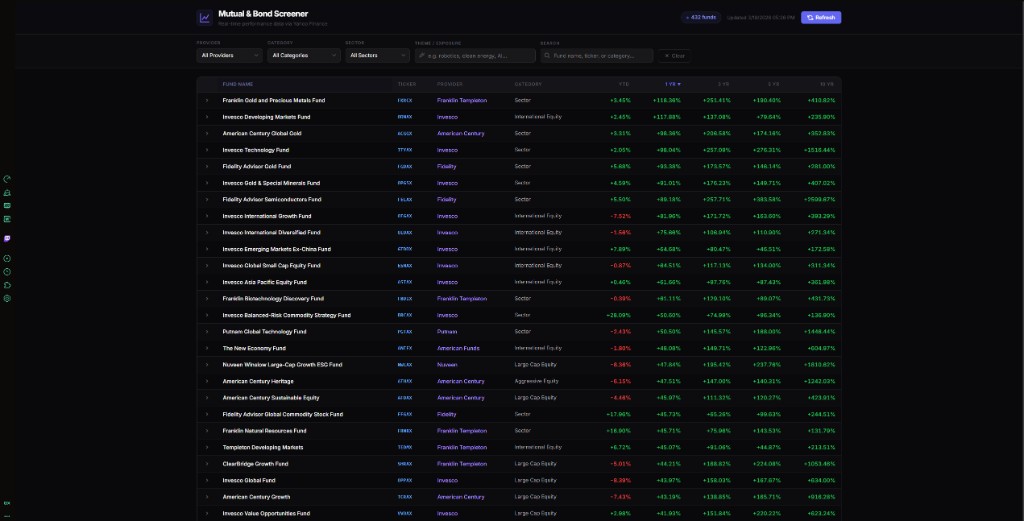Sort by 3 YR column header
Viewport: 1024px width, 521px height.
[724, 84]
